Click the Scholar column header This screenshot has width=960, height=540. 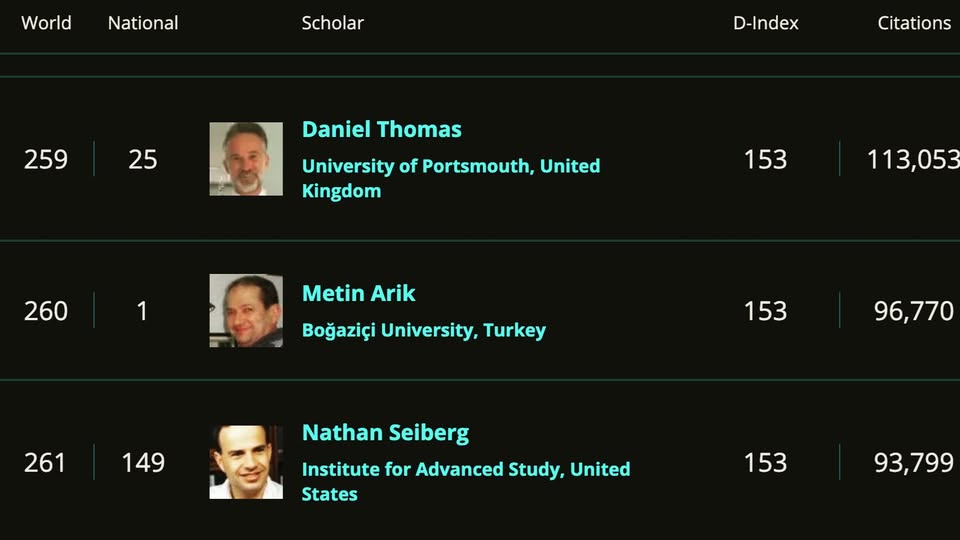coord(332,23)
